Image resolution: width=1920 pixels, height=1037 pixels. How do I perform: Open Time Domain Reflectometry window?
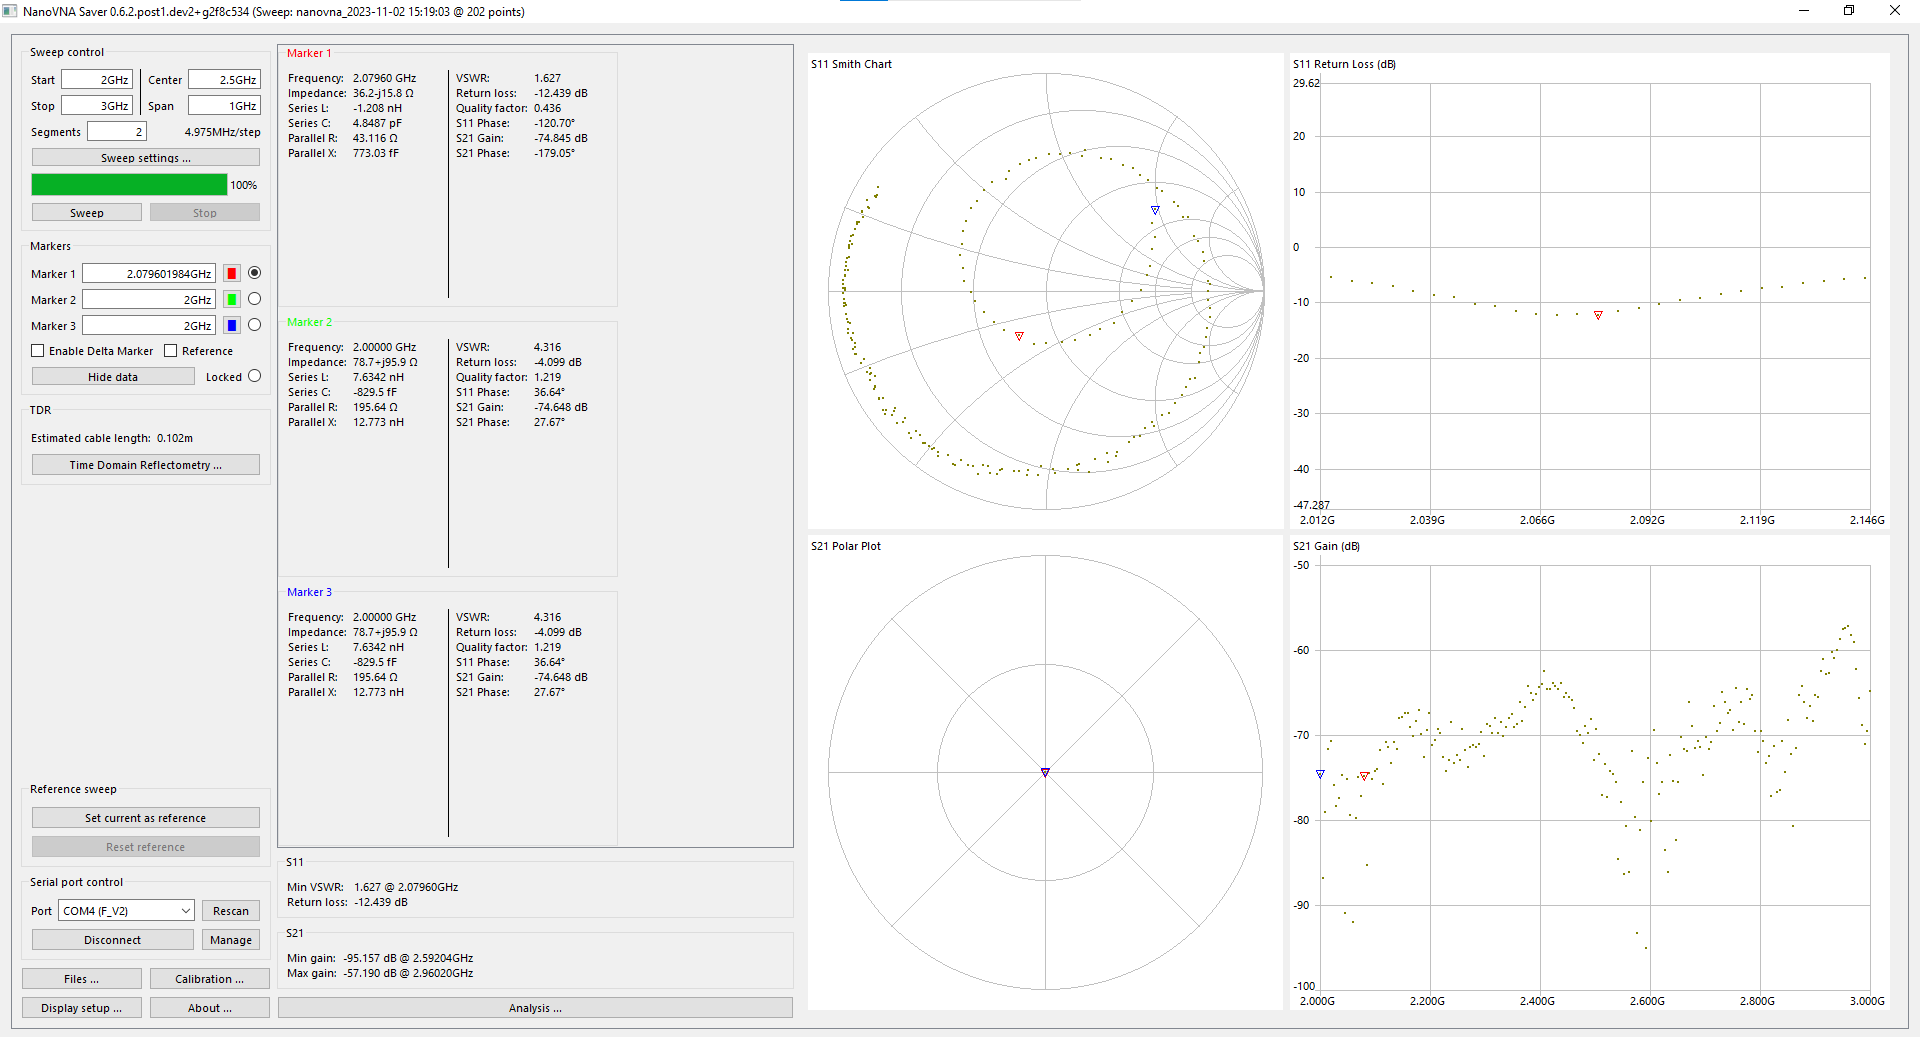tap(146, 465)
